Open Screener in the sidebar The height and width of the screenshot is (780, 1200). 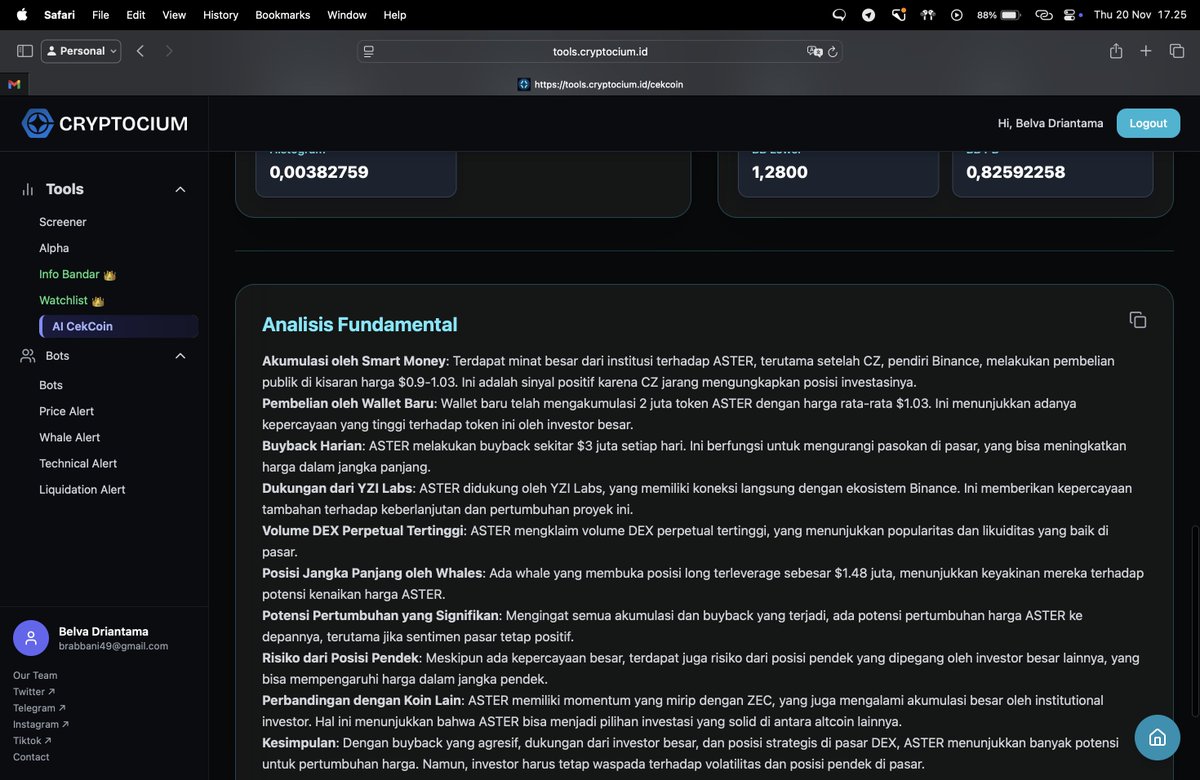click(63, 222)
